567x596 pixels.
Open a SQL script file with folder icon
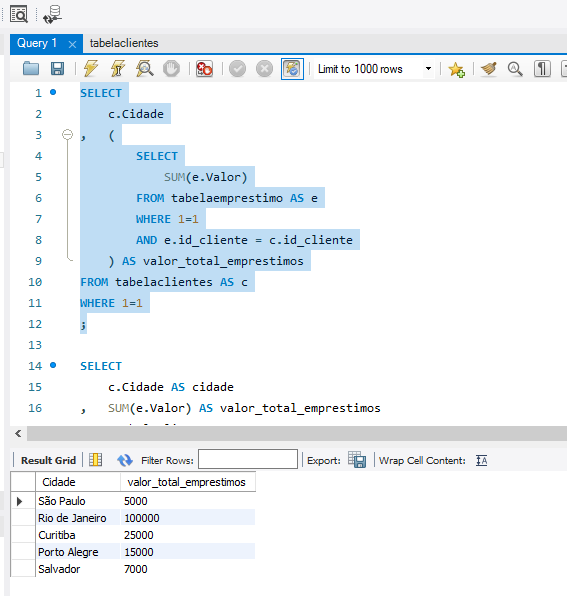(x=31, y=69)
